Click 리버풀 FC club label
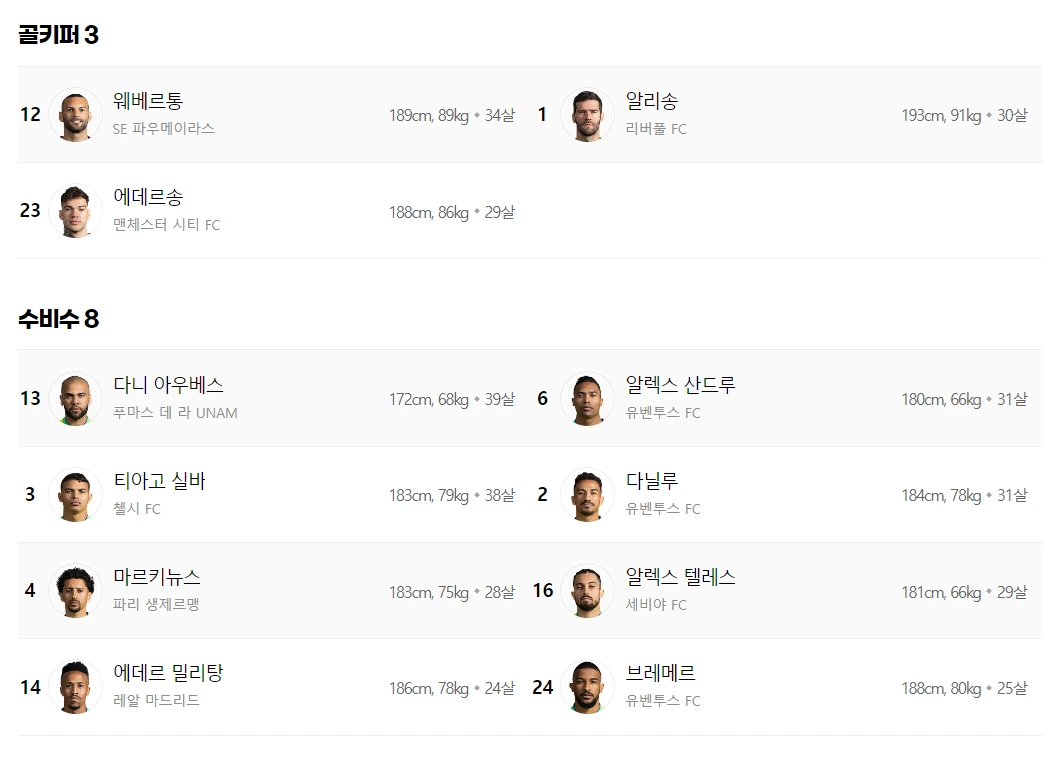Image resolution: width=1062 pixels, height=757 pixels. click(656, 129)
